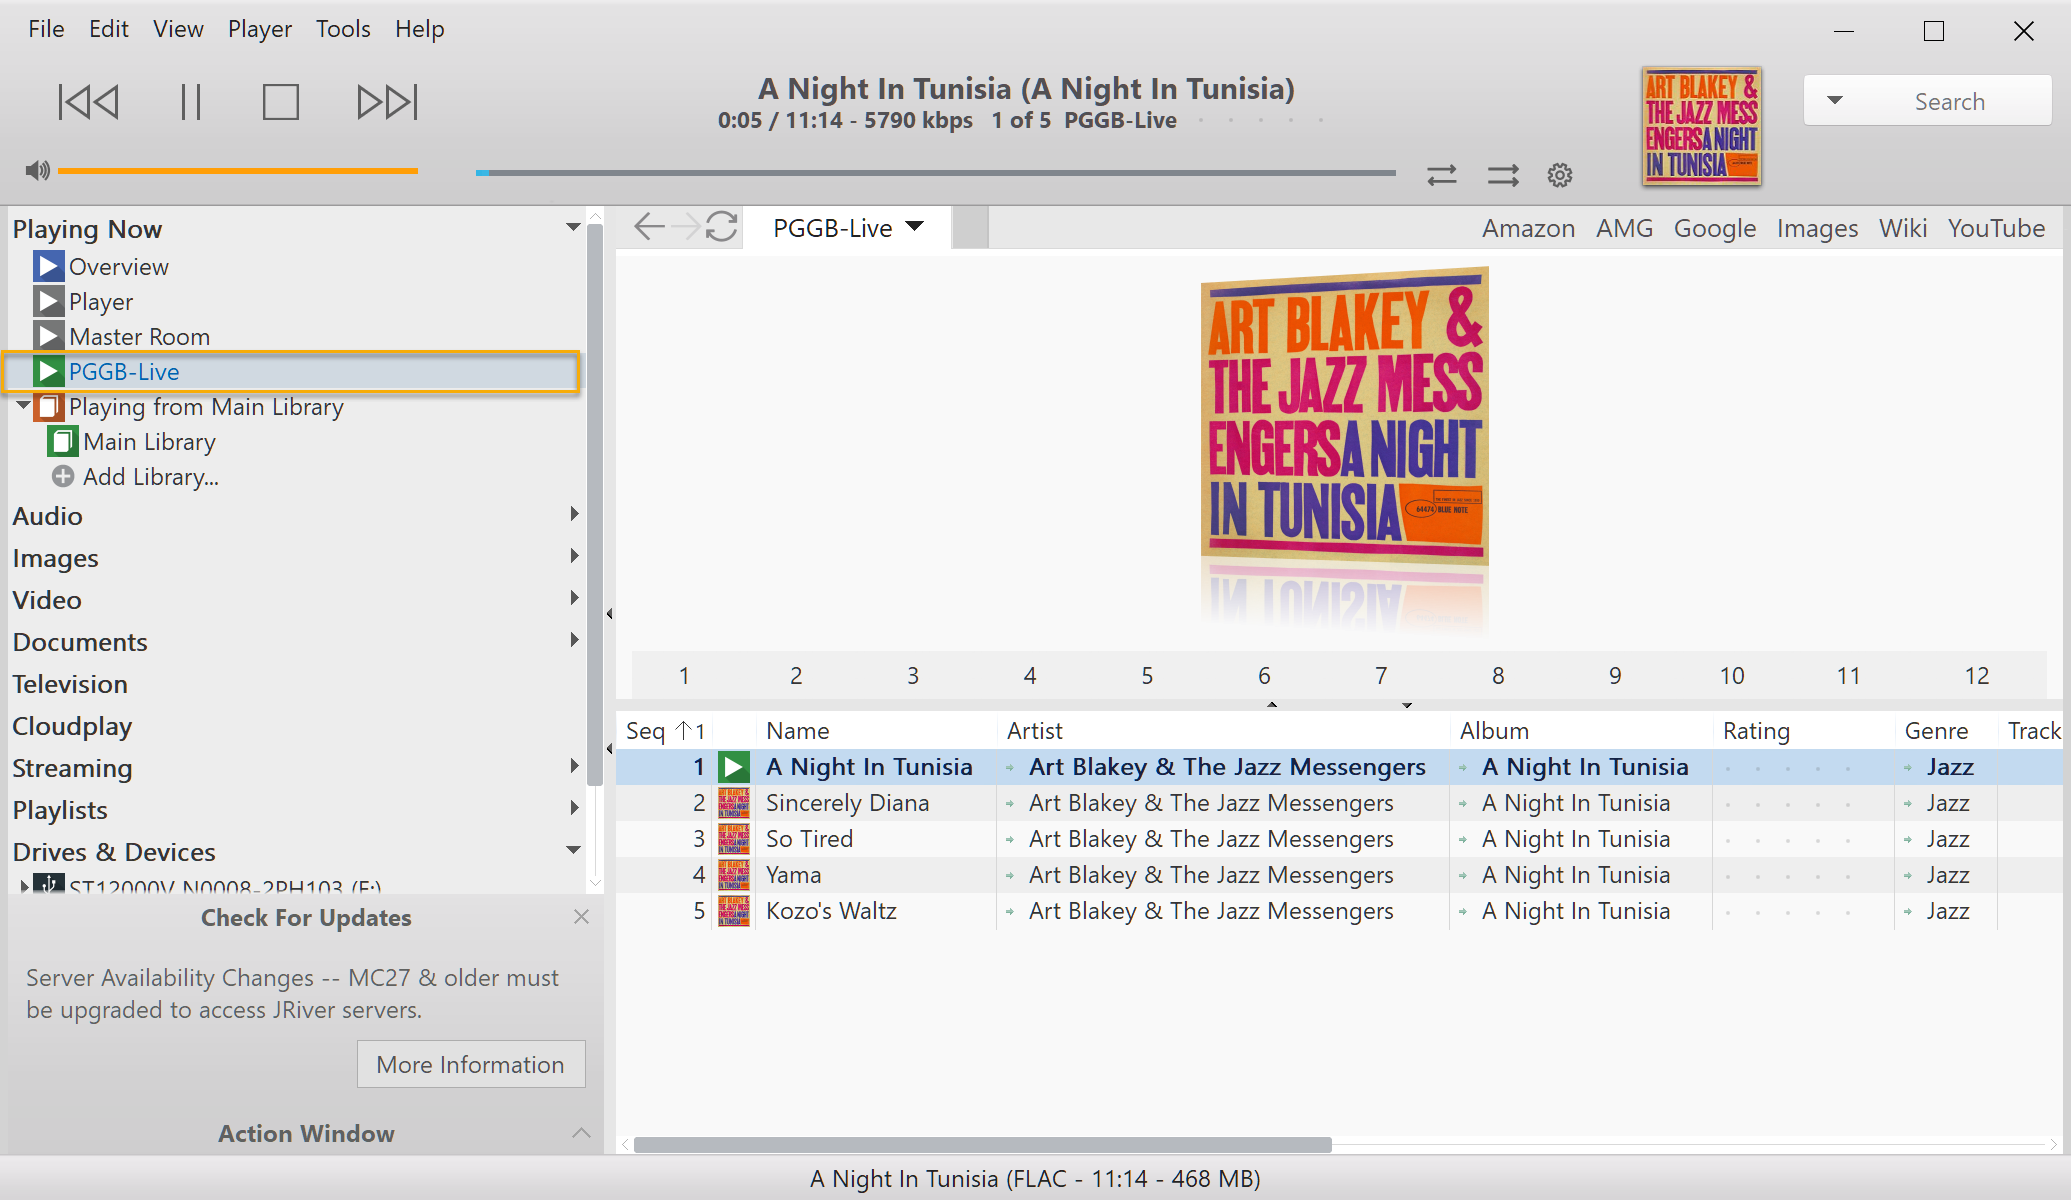2071x1200 pixels.
Task: Collapse the Drives & Devices section
Action: point(573,850)
